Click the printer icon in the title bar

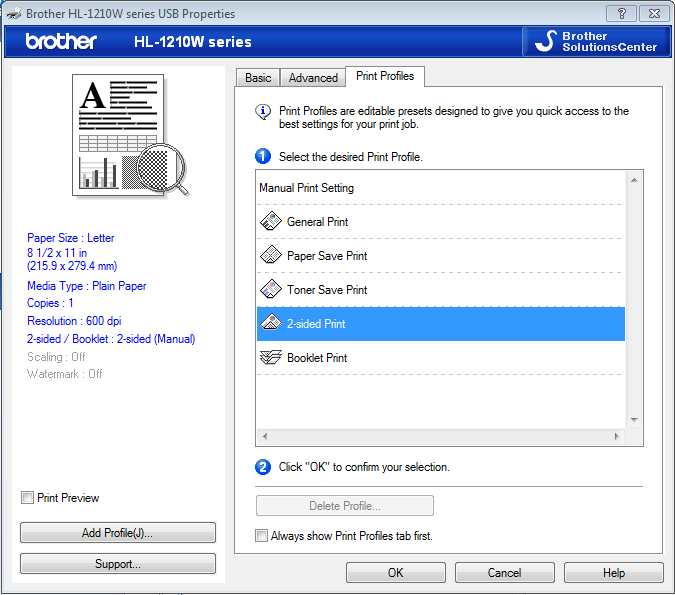(x=14, y=14)
